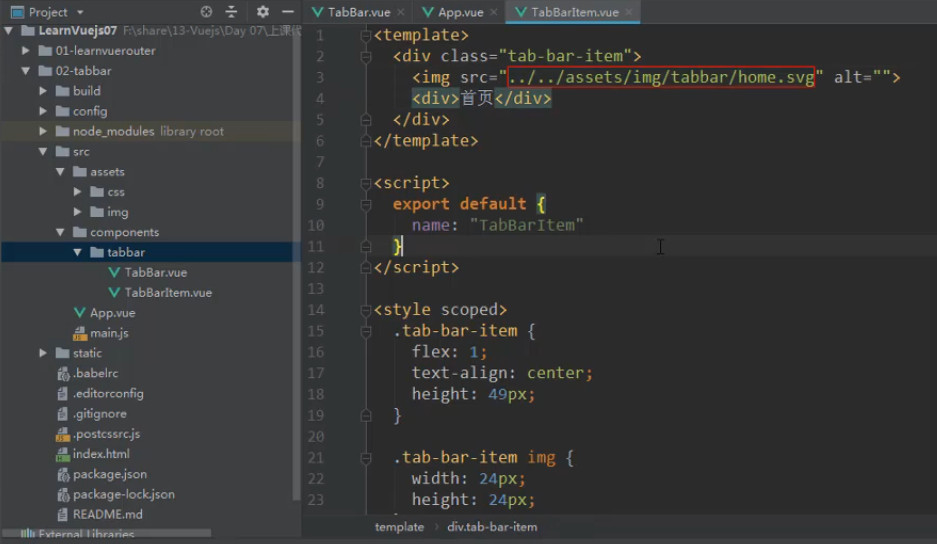The width and height of the screenshot is (937, 544).
Task: Collapse the tabbar folder arrow
Action: (77, 252)
